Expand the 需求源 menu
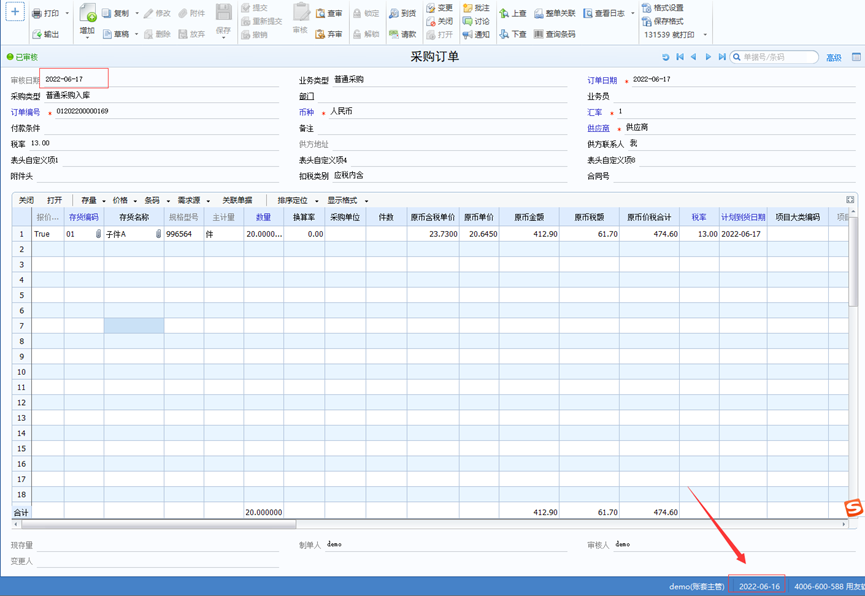Image resolution: width=865 pixels, height=596 pixels. point(208,201)
